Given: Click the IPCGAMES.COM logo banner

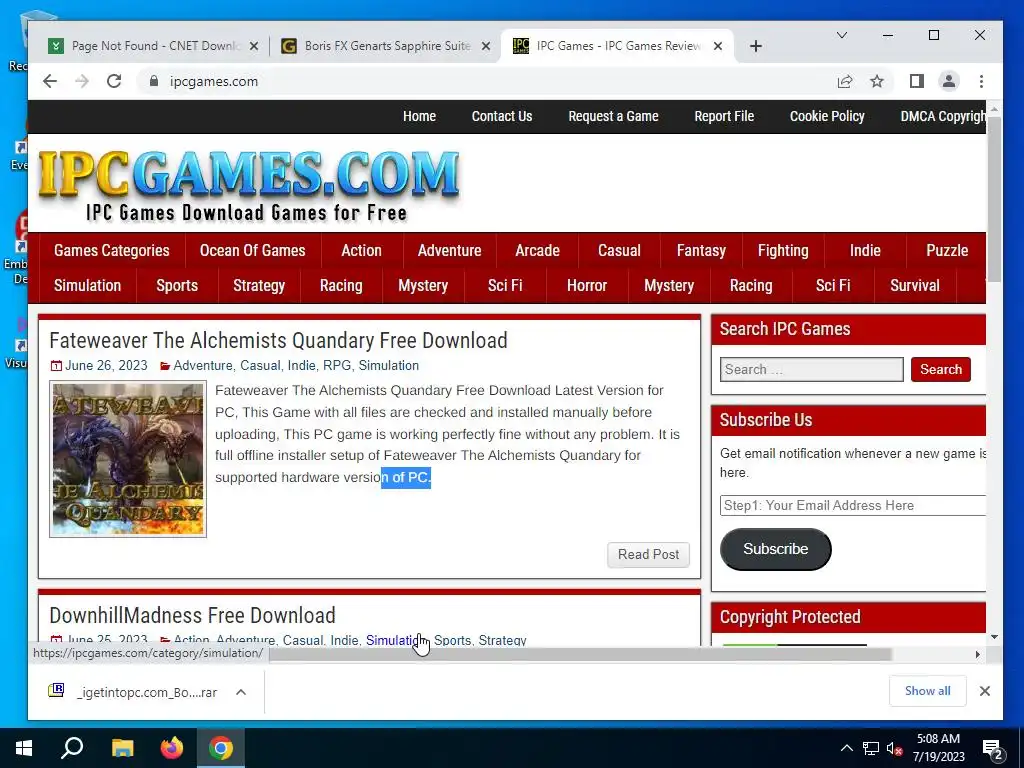Looking at the screenshot, I should pyautogui.click(x=248, y=185).
